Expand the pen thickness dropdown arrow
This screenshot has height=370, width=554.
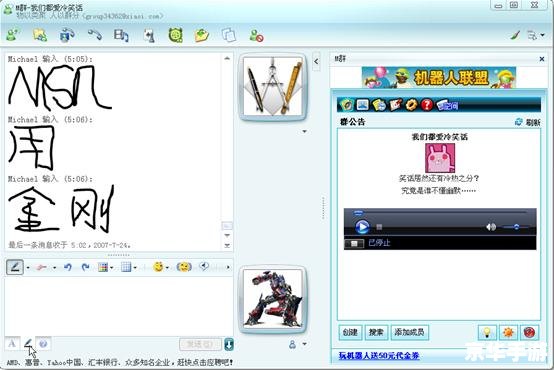click(x=28, y=268)
